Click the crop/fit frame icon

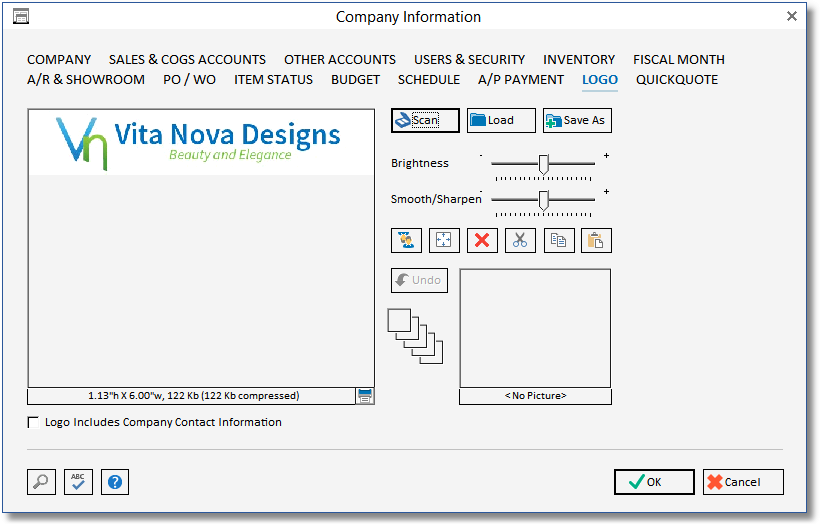click(x=444, y=240)
